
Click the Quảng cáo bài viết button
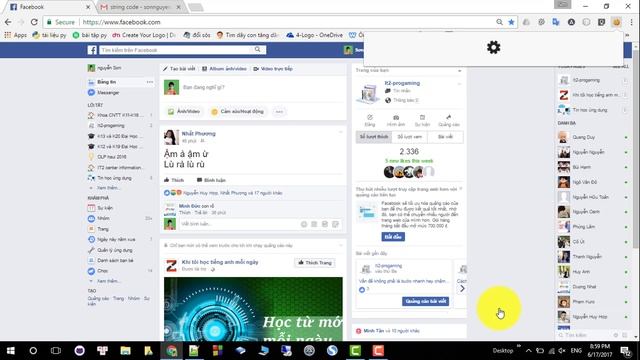click(x=425, y=301)
